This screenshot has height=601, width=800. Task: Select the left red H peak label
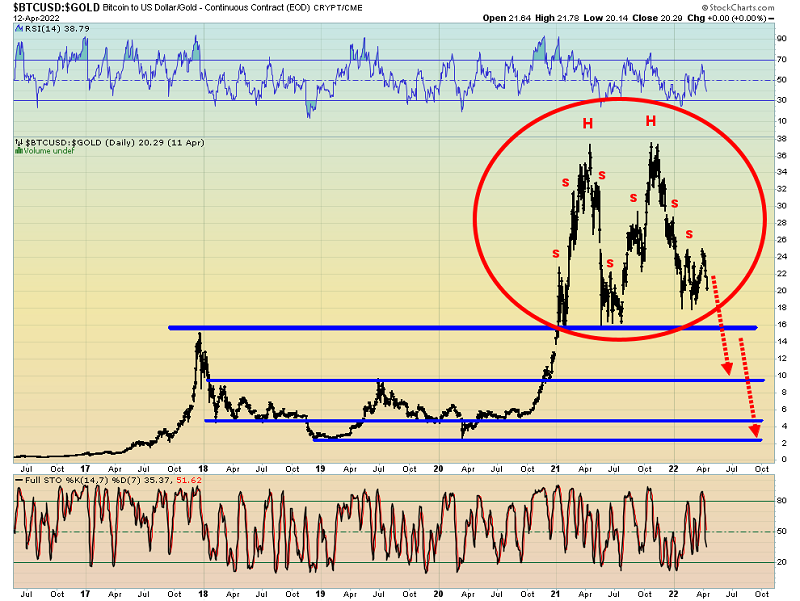[589, 123]
